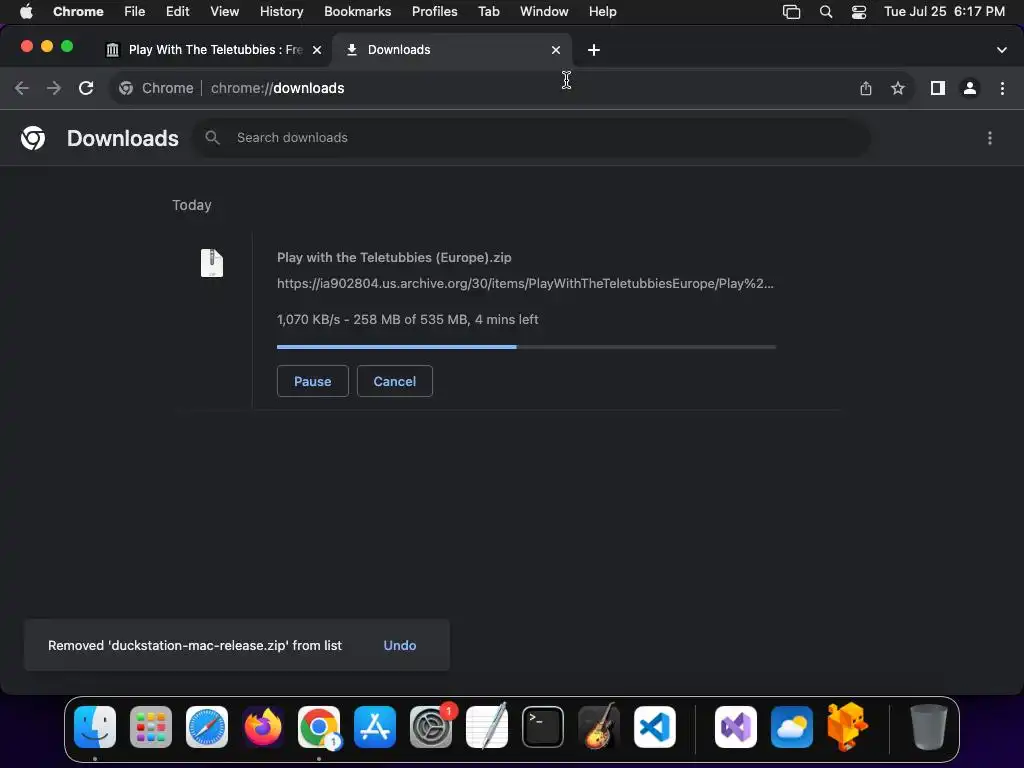1024x768 pixels.
Task: Launch DuckStation from the Dock
Action: coord(848,726)
